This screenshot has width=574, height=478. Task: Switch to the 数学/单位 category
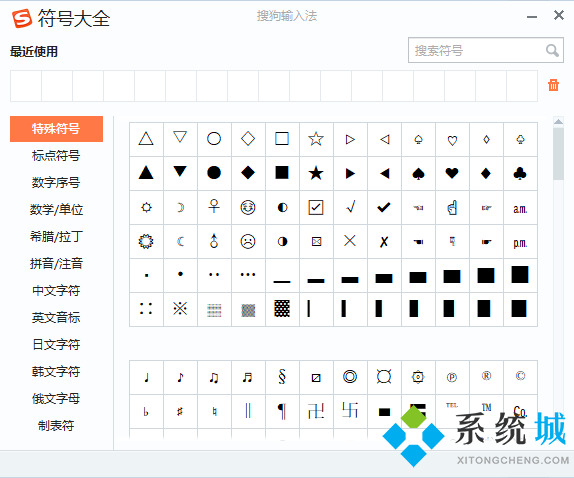pos(56,209)
